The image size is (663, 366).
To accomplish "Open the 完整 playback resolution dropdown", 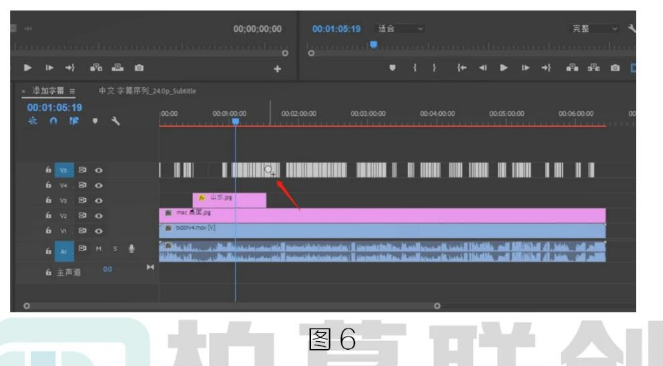I will click(595, 28).
